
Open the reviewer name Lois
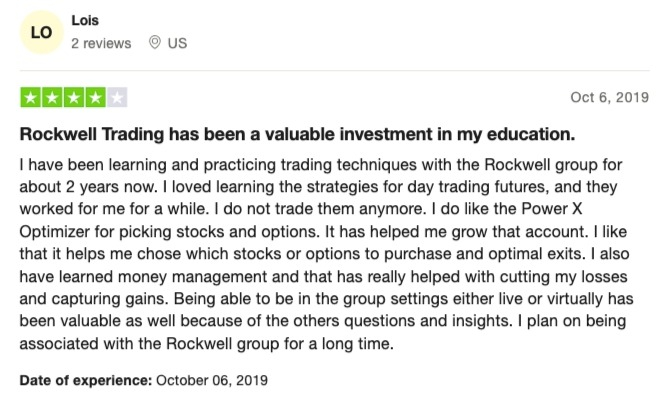point(85,20)
